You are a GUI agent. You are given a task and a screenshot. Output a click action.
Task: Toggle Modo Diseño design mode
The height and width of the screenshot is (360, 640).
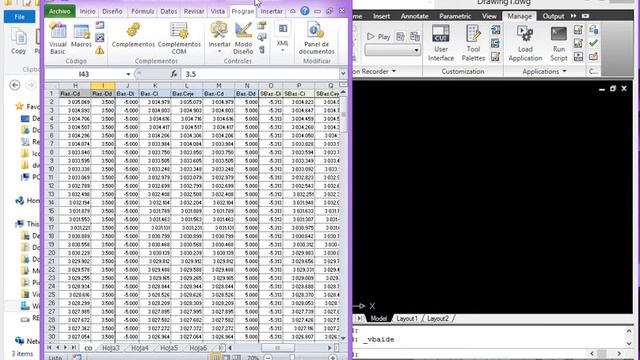pos(243,38)
